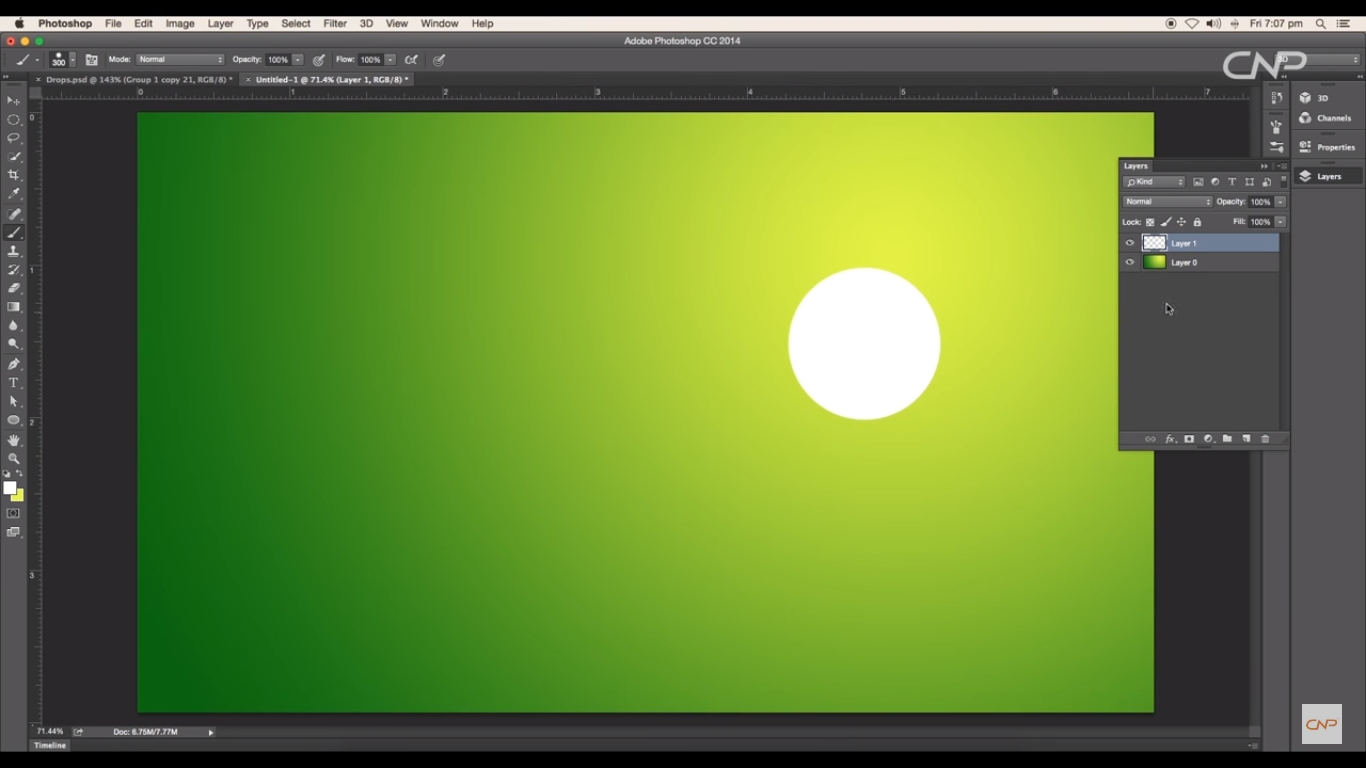Hide Layer 1 using its eye icon

coord(1130,243)
